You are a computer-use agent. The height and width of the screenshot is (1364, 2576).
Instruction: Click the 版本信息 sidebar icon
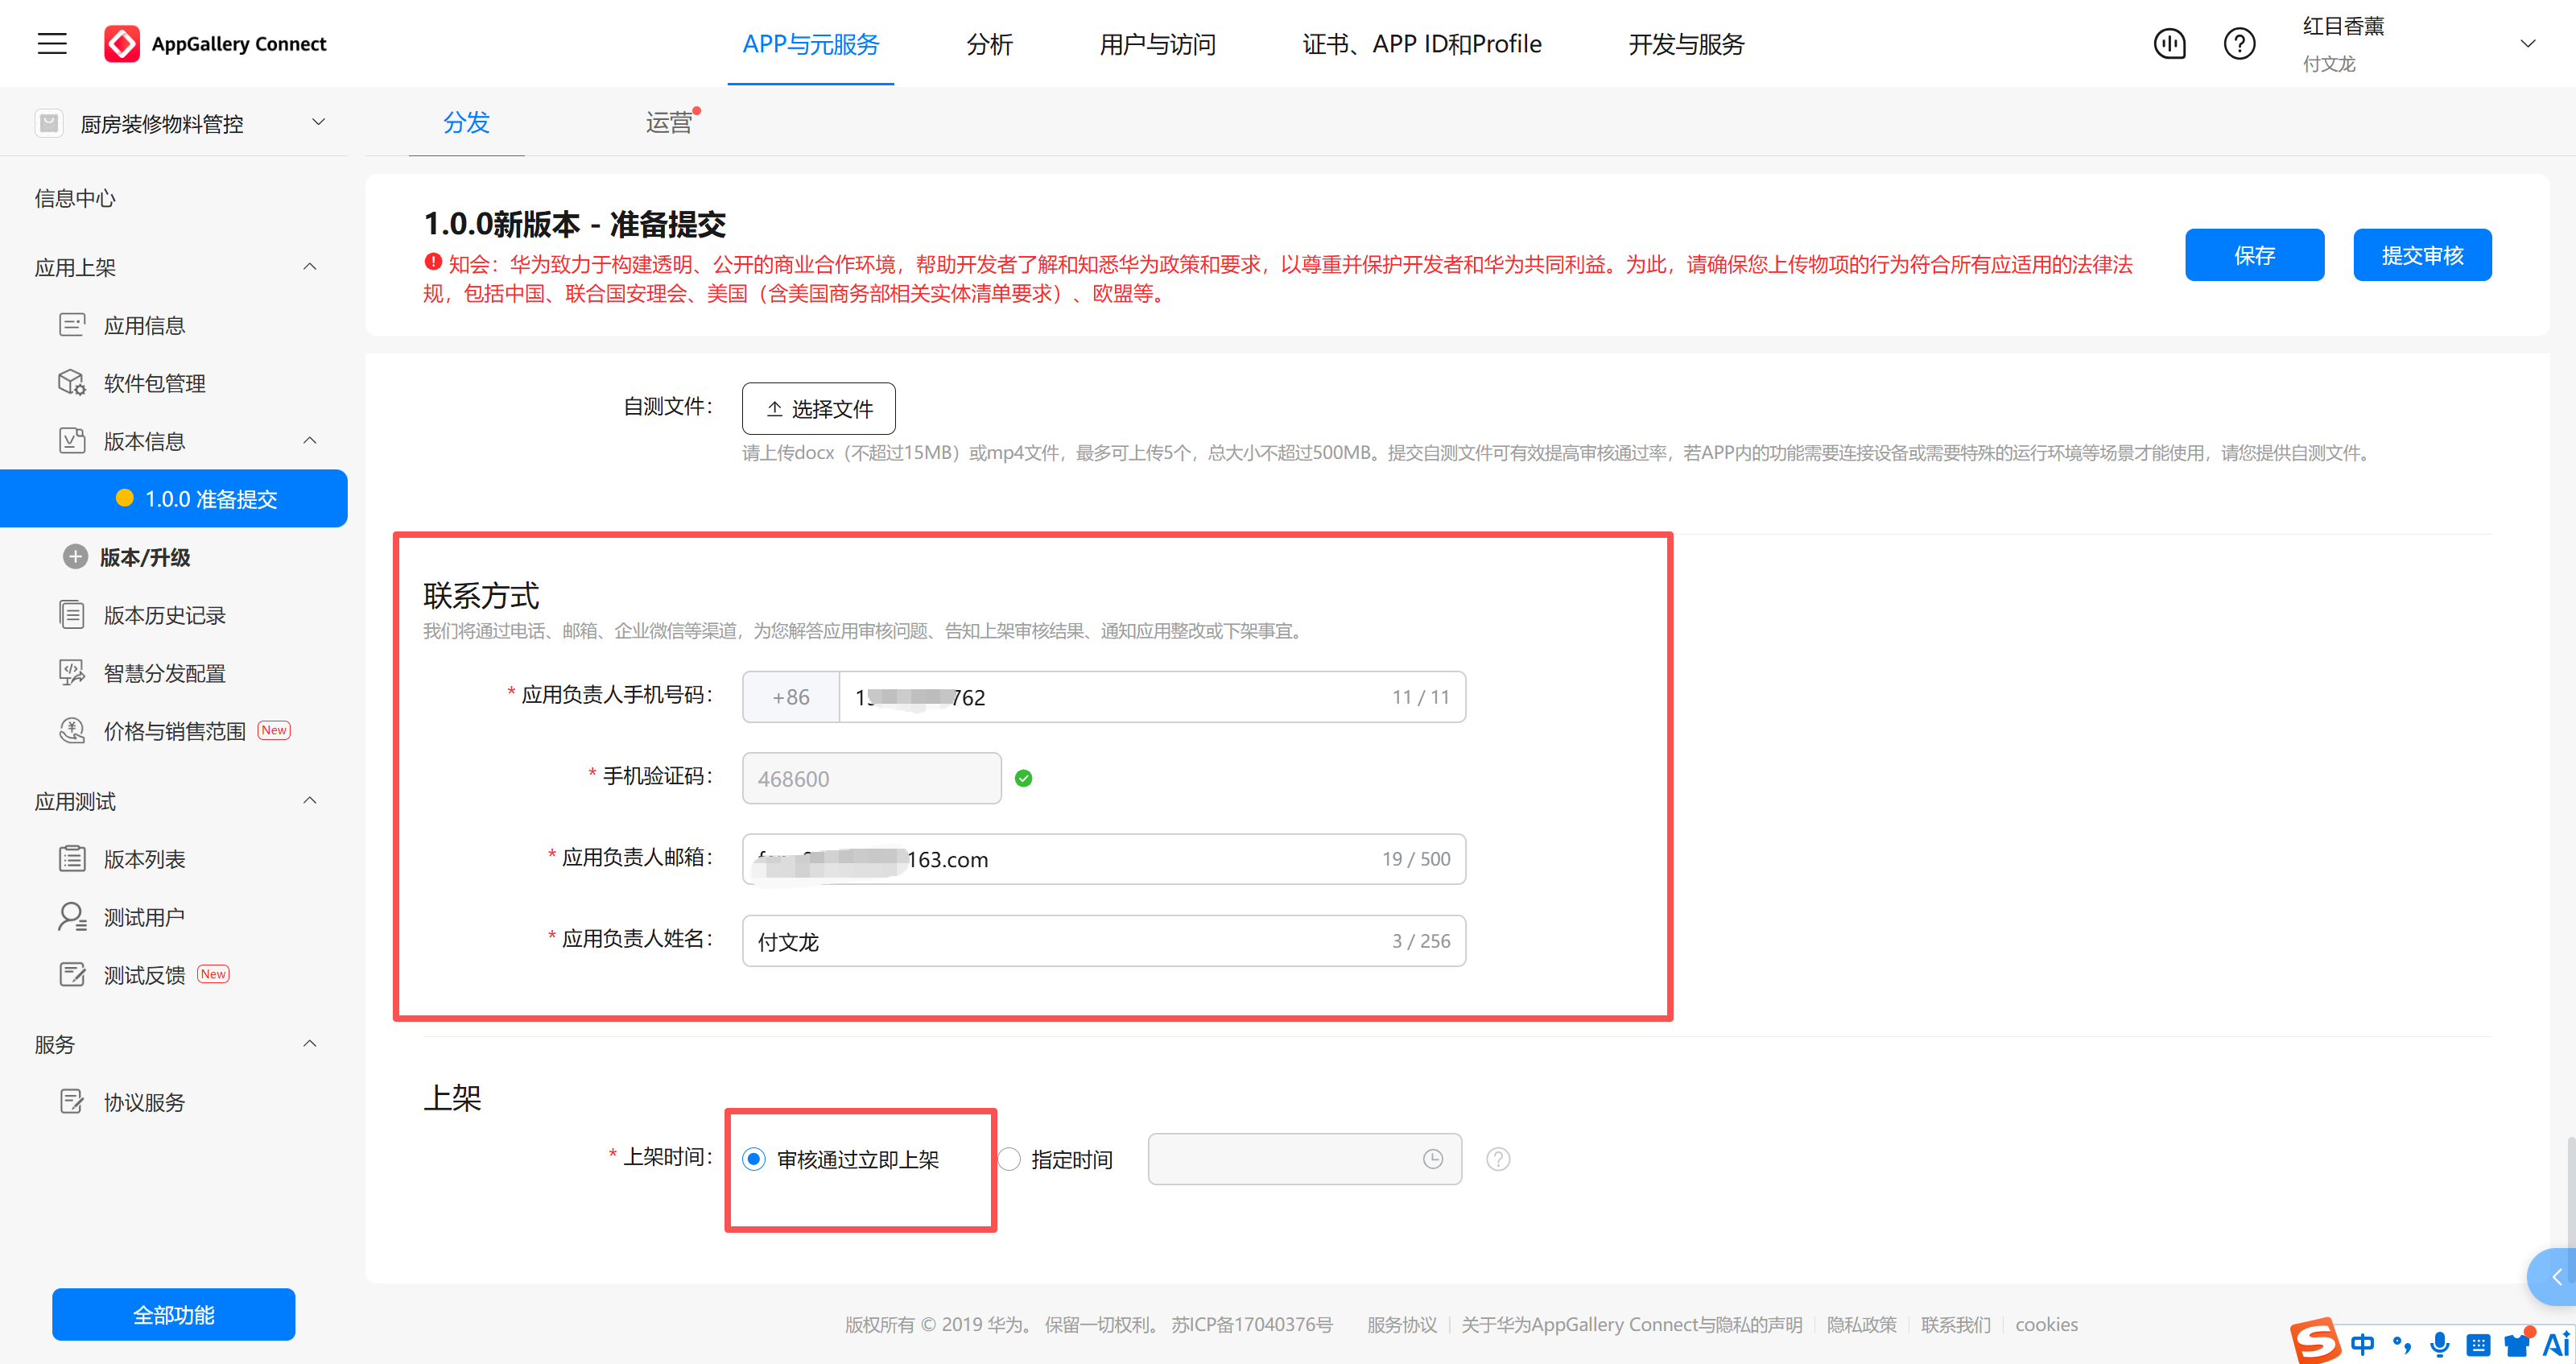(72, 441)
